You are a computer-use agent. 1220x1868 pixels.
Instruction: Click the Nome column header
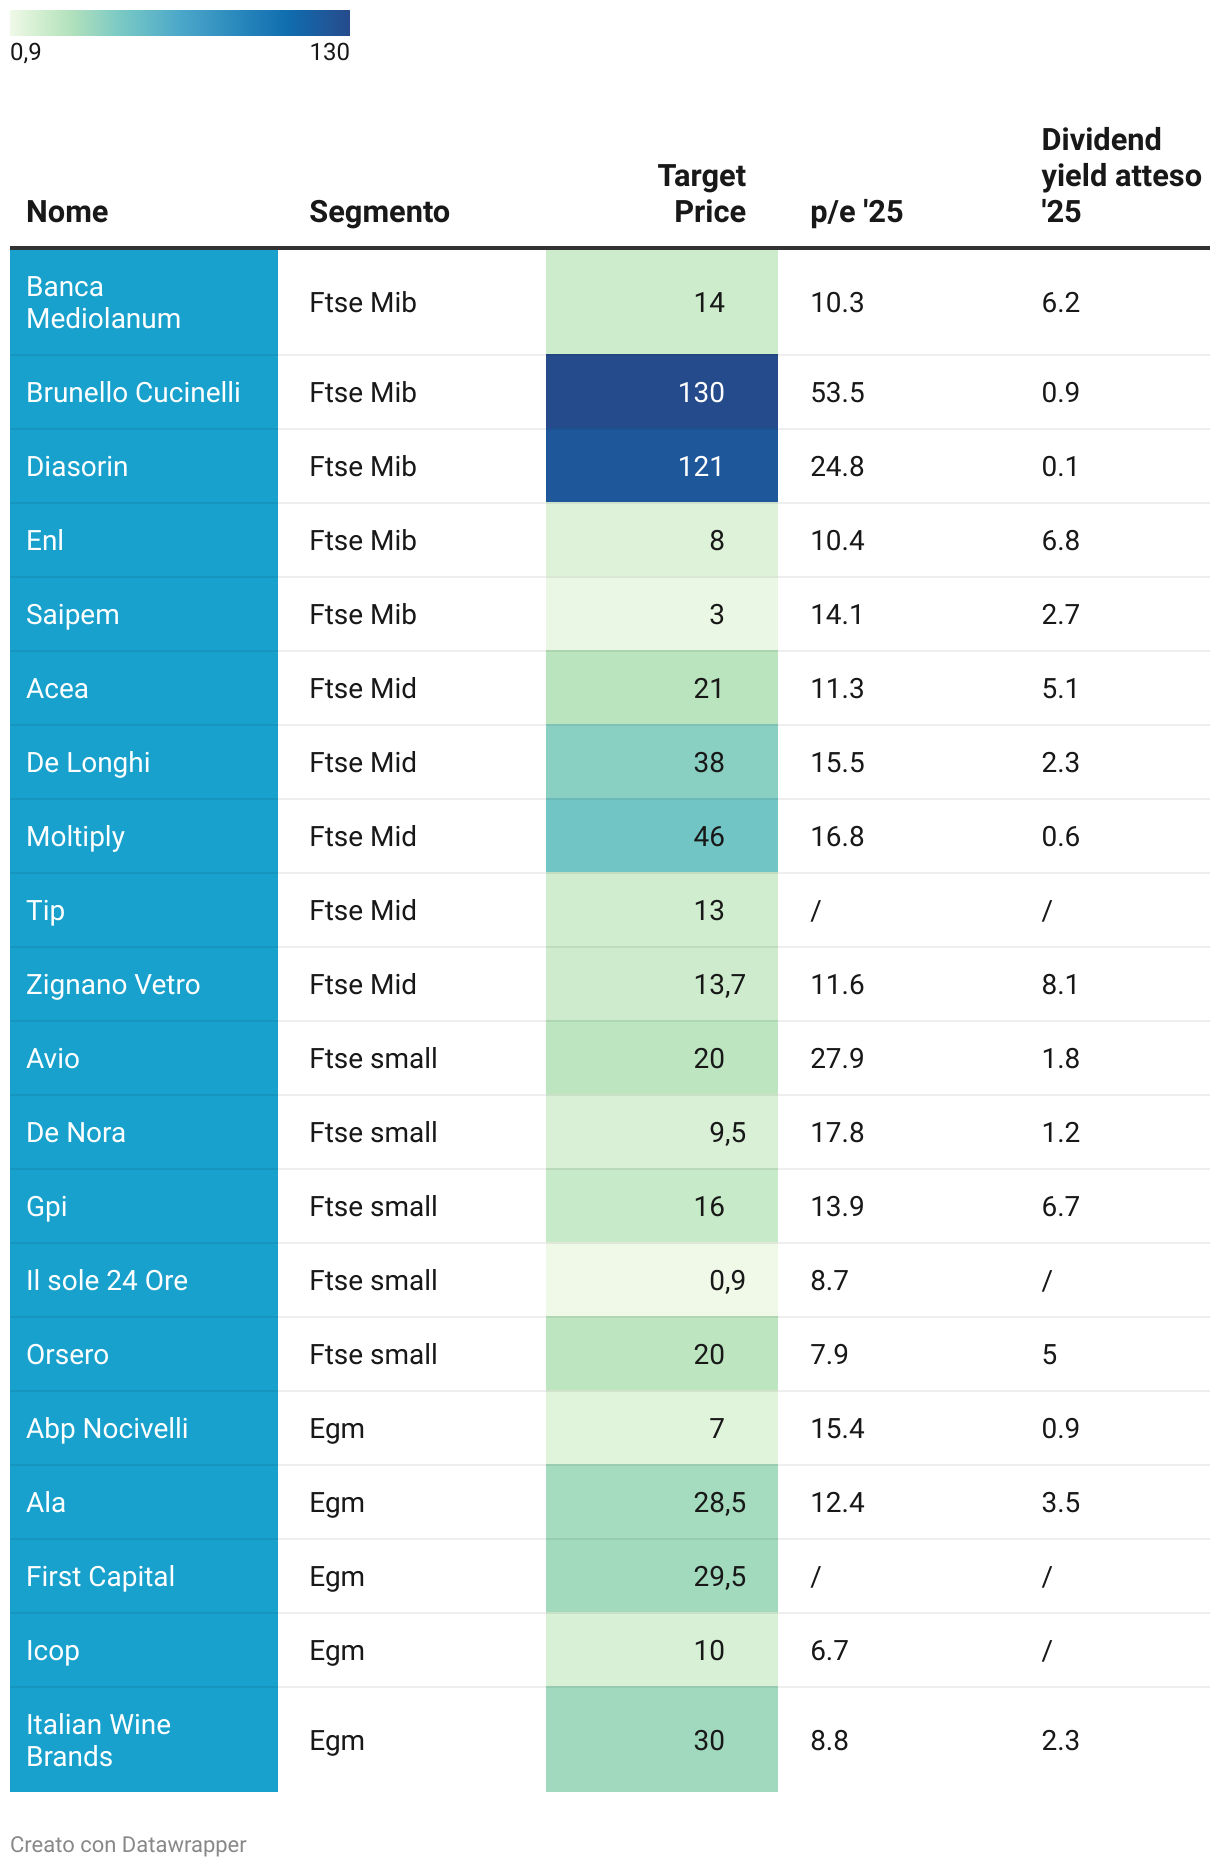tap(67, 212)
